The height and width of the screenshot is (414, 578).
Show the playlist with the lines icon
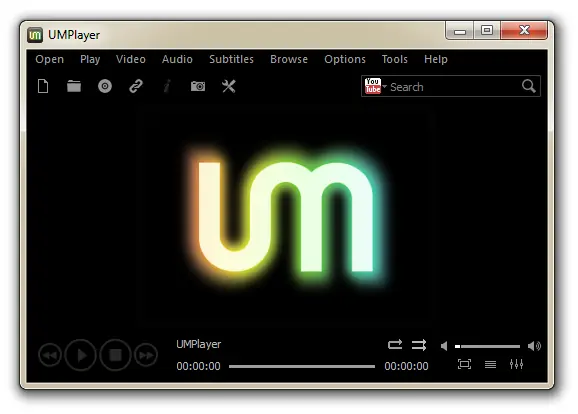coord(490,365)
